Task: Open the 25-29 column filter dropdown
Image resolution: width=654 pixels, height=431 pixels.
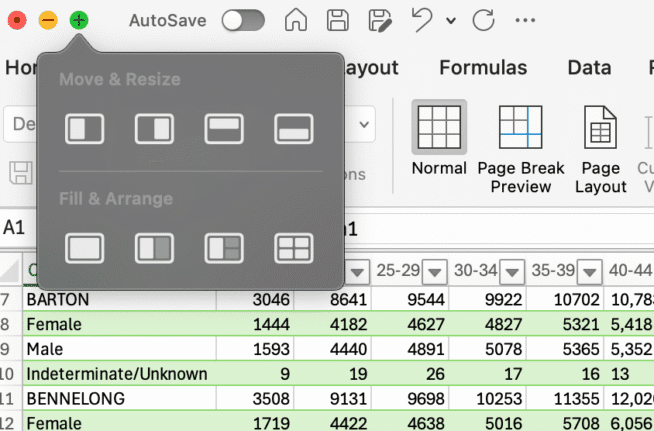Action: click(x=435, y=271)
